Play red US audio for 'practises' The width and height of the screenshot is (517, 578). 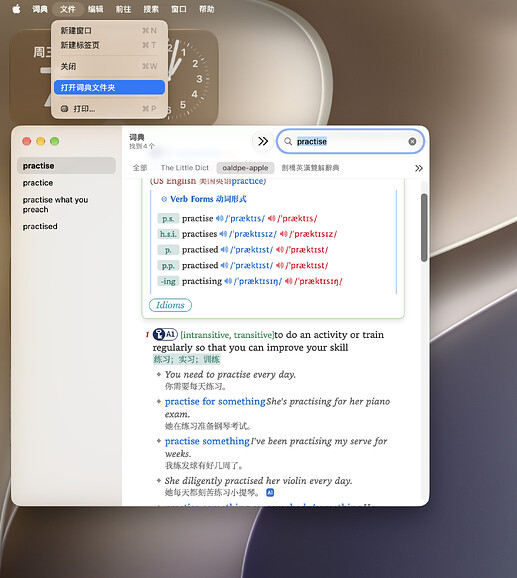click(284, 234)
